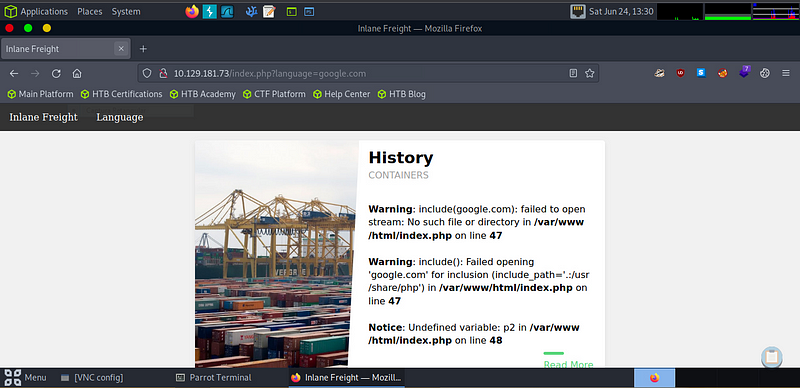This screenshot has height=388, width=800.
Task: Open Wireshark shark-fin launcher icon
Action: pos(227,11)
